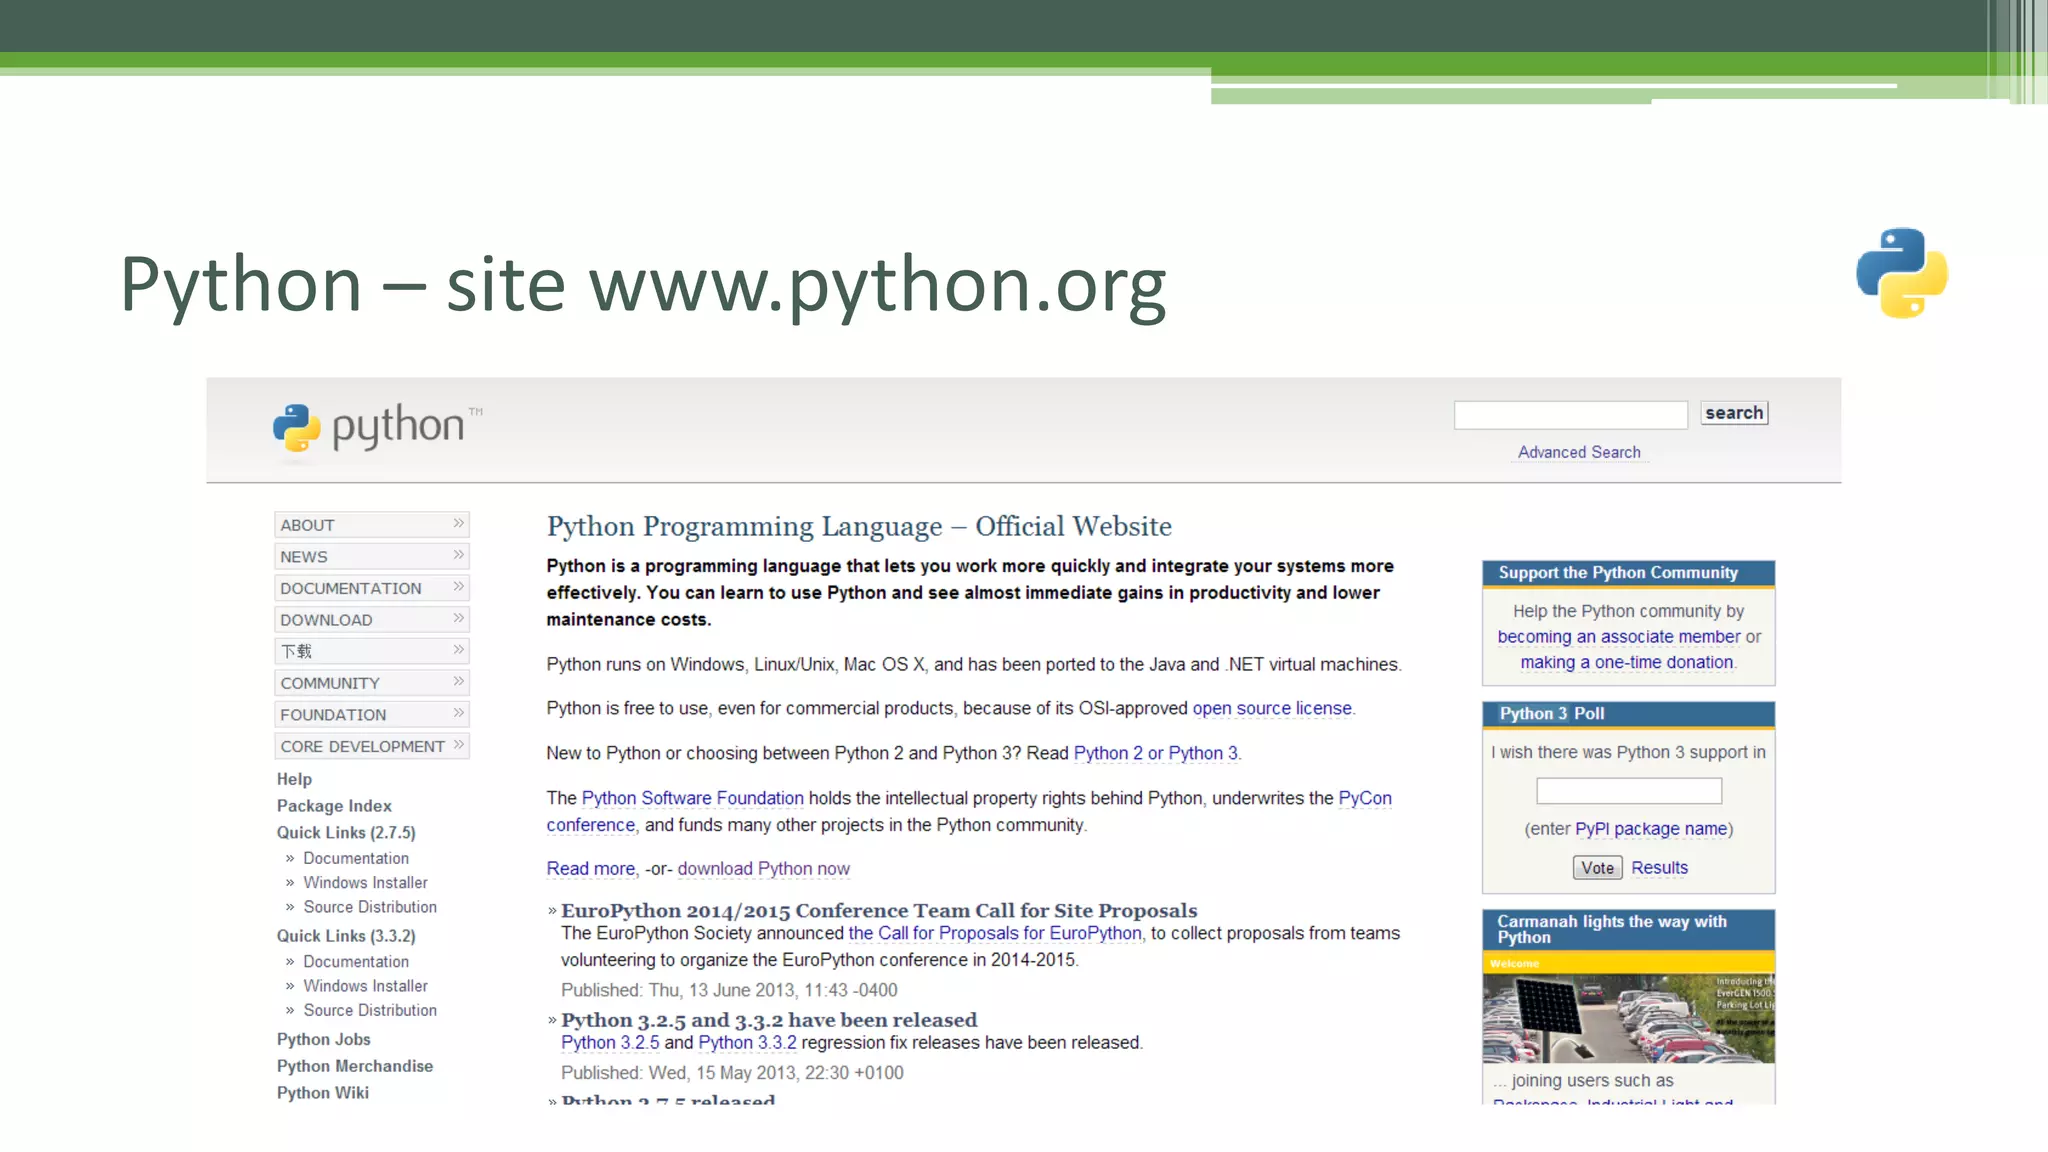Click the Read more link

point(590,869)
